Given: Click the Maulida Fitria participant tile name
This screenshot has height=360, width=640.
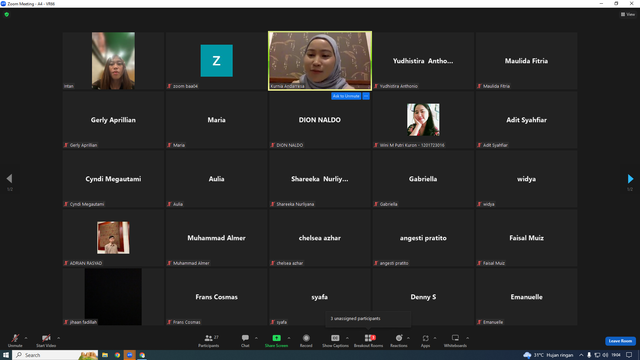Looking at the screenshot, I should point(526,61).
